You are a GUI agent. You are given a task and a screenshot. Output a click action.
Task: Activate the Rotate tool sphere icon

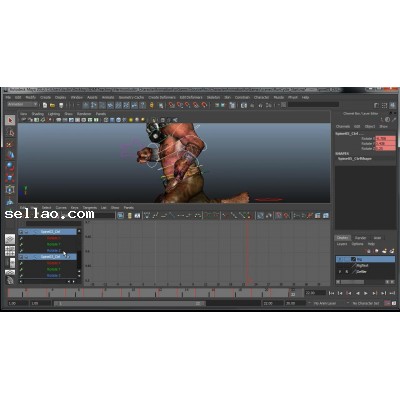[x=10, y=166]
